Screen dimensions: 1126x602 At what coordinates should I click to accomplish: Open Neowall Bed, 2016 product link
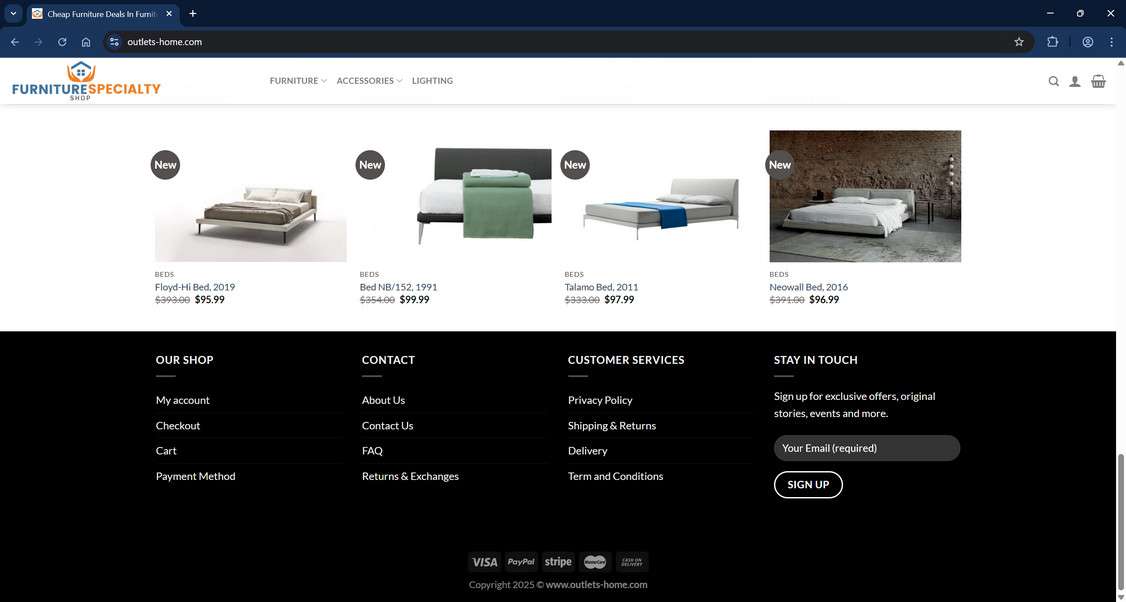(x=809, y=287)
